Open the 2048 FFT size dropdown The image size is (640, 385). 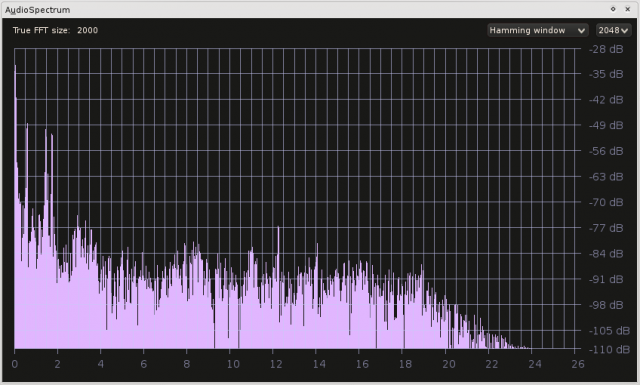[613, 30]
